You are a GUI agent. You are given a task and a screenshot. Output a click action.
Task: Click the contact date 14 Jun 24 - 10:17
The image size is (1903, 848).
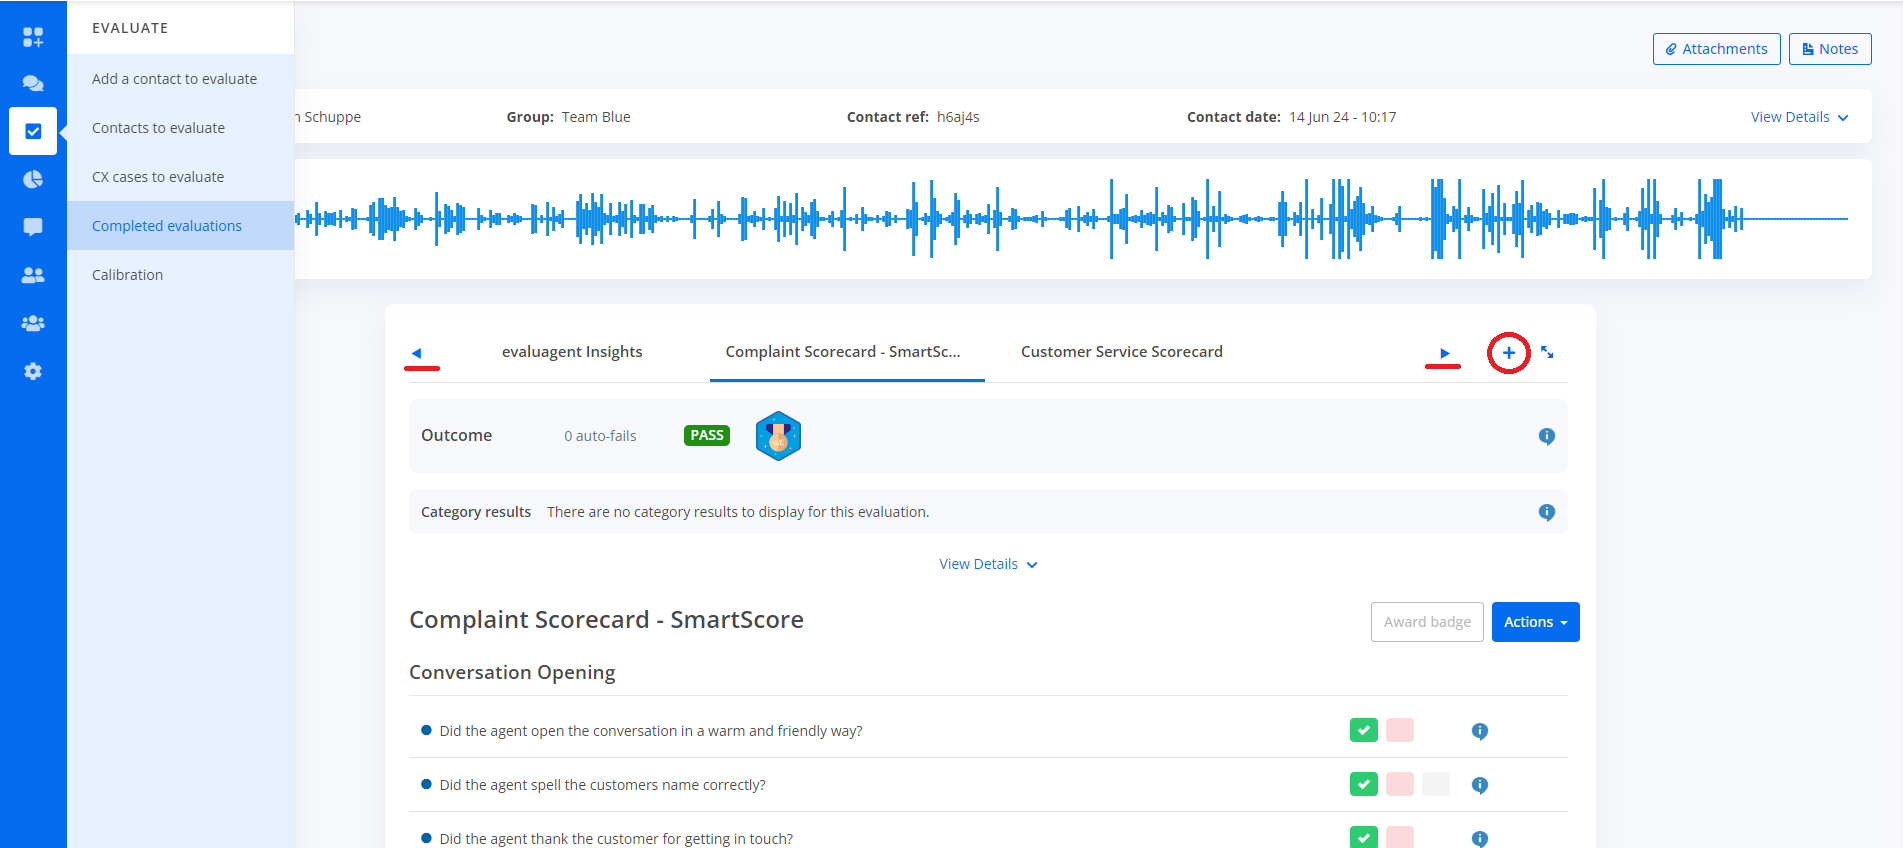[x=1342, y=117]
